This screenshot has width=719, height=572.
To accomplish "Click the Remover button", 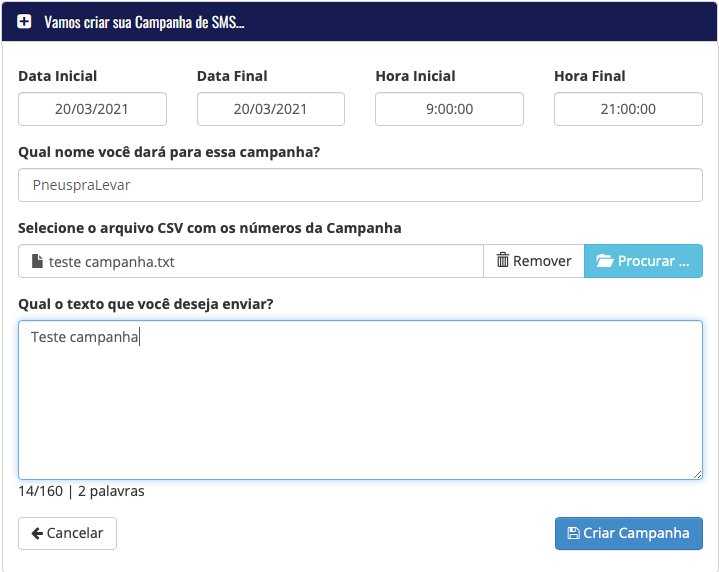I will (x=534, y=261).
